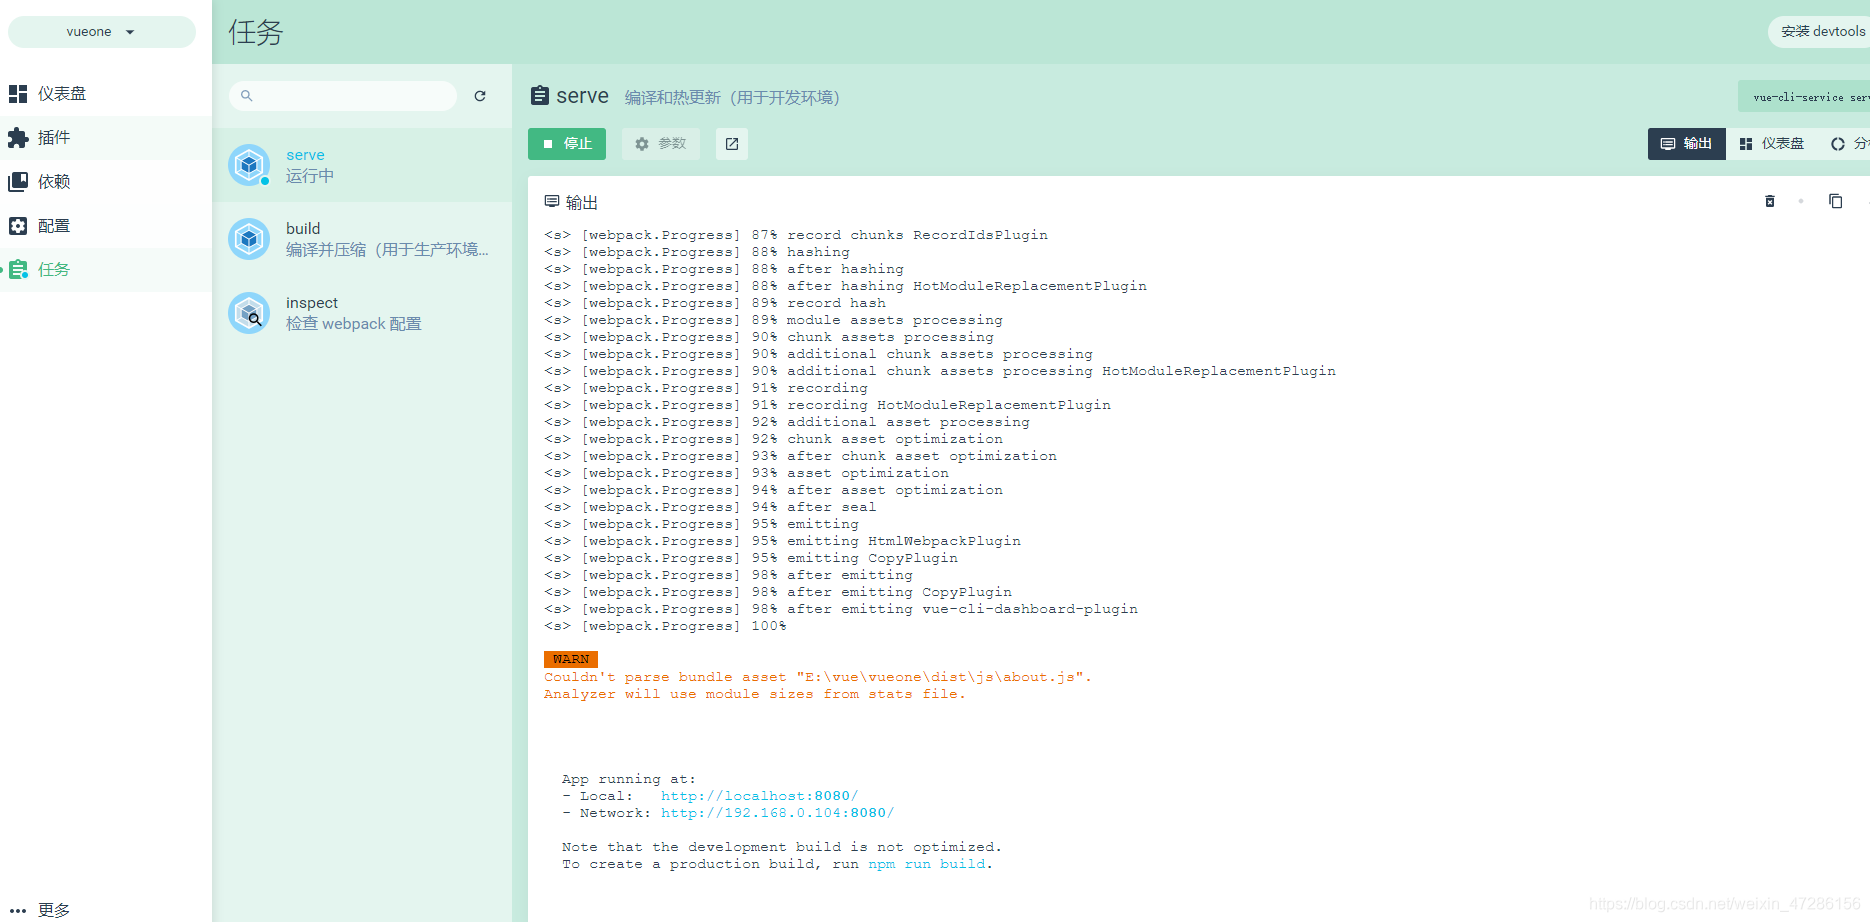Open the 插件 plugins page
This screenshot has width=1870, height=922.
coord(105,138)
